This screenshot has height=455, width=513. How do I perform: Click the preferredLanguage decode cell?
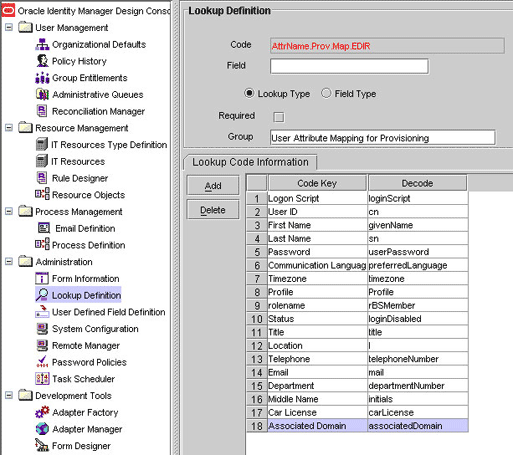click(x=418, y=265)
